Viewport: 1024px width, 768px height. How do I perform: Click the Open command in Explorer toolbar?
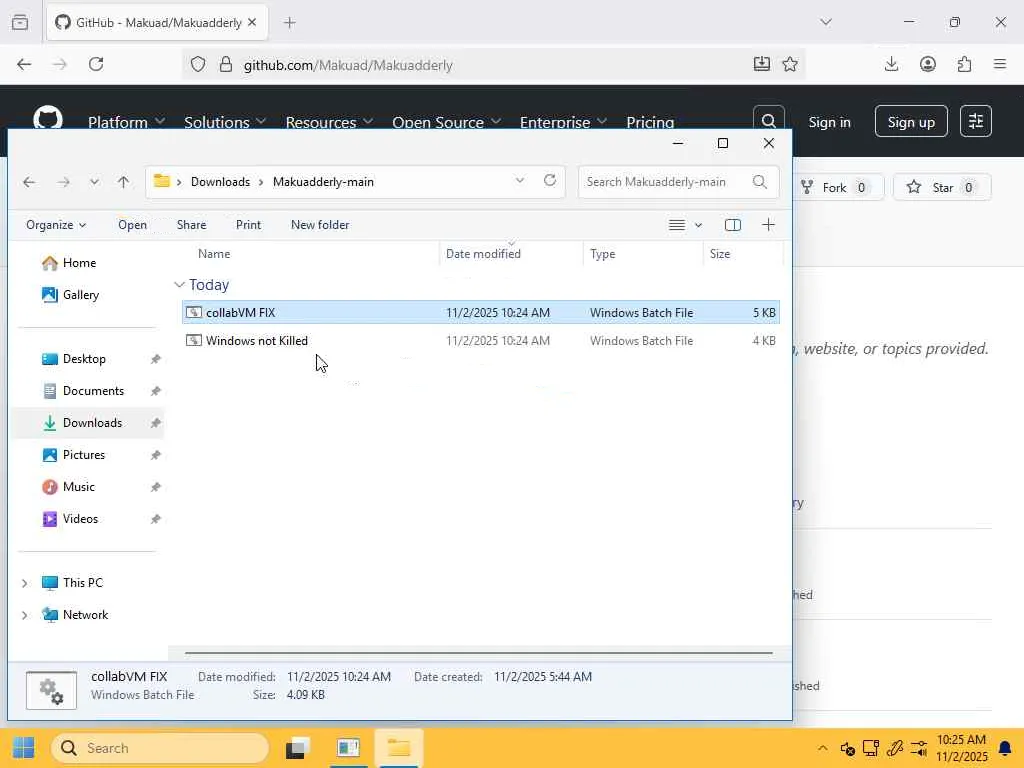(133, 225)
